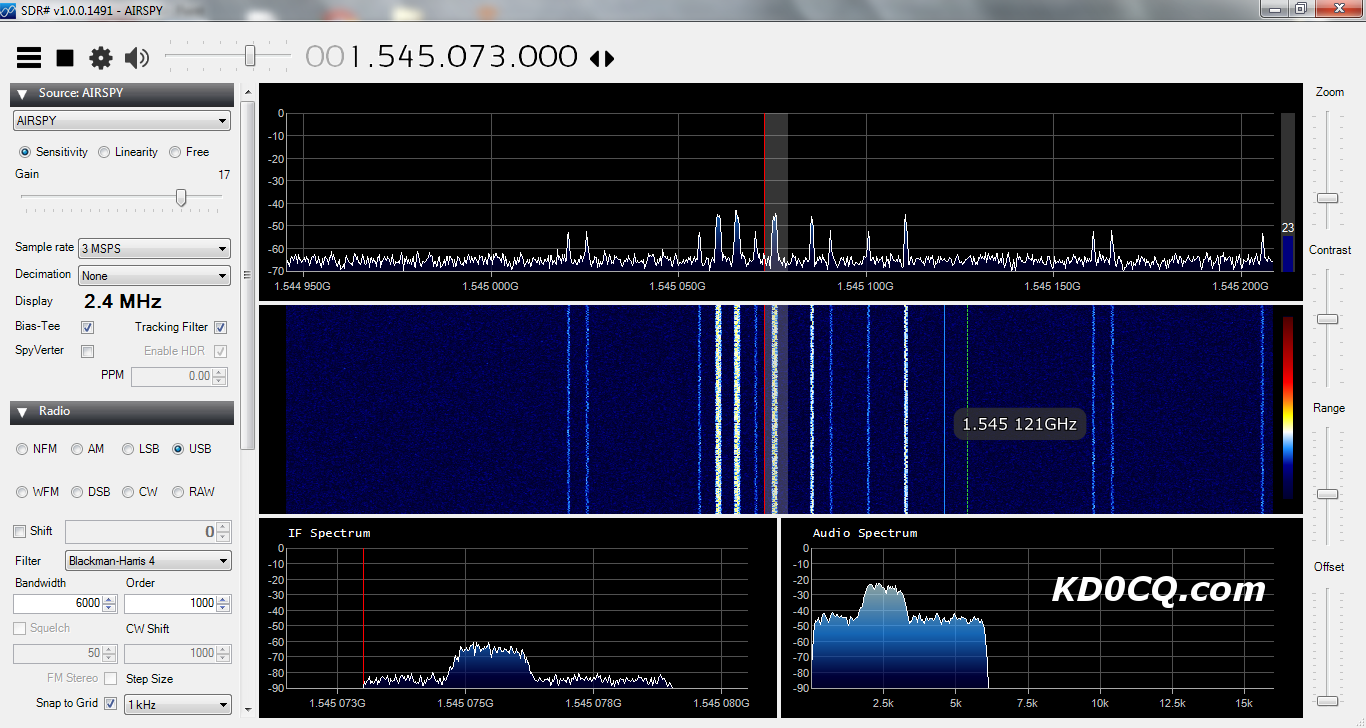Enable the Shift checkbox

click(x=19, y=531)
